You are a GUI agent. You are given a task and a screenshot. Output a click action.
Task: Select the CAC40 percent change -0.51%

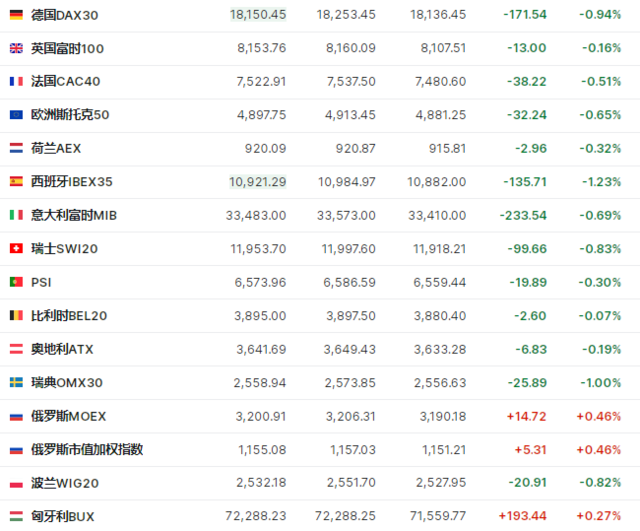tap(601, 82)
